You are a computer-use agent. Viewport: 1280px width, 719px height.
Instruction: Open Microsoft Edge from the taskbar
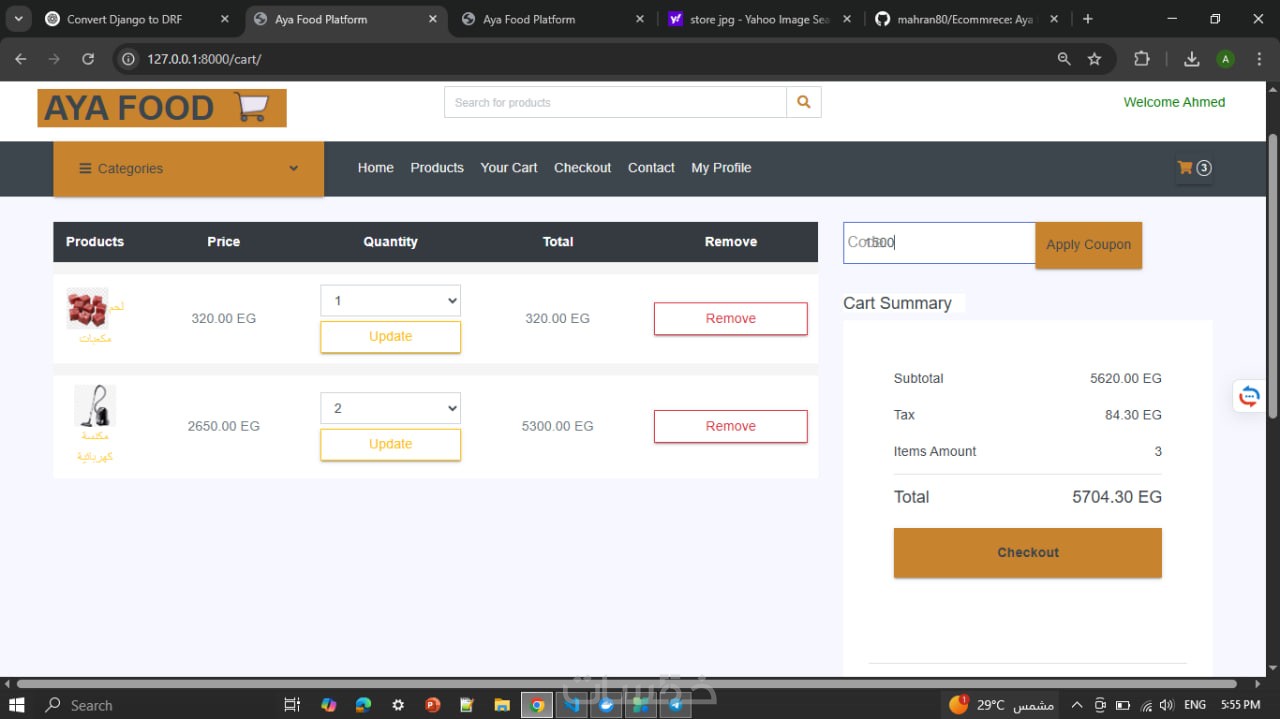[x=363, y=705]
